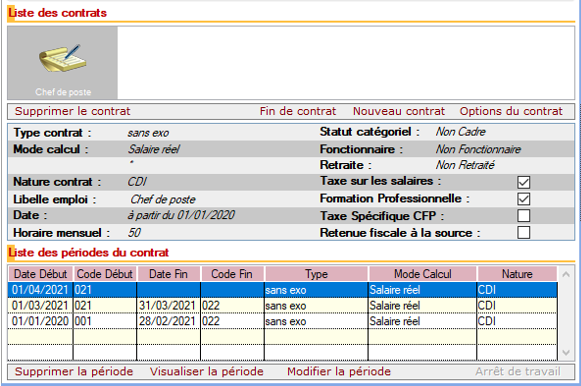Sort by Date Début column header
Image resolution: width=581 pixels, height=386 pixels.
click(x=40, y=274)
